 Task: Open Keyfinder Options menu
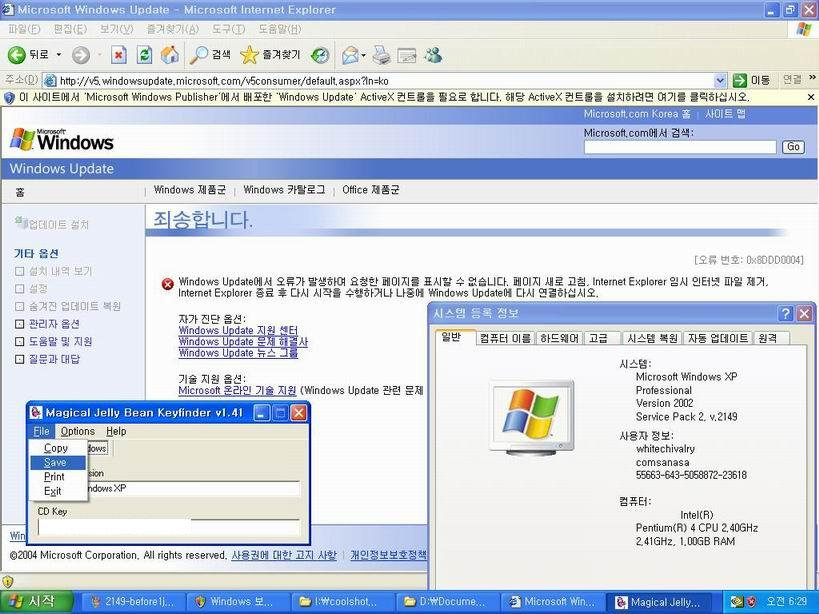pos(77,431)
